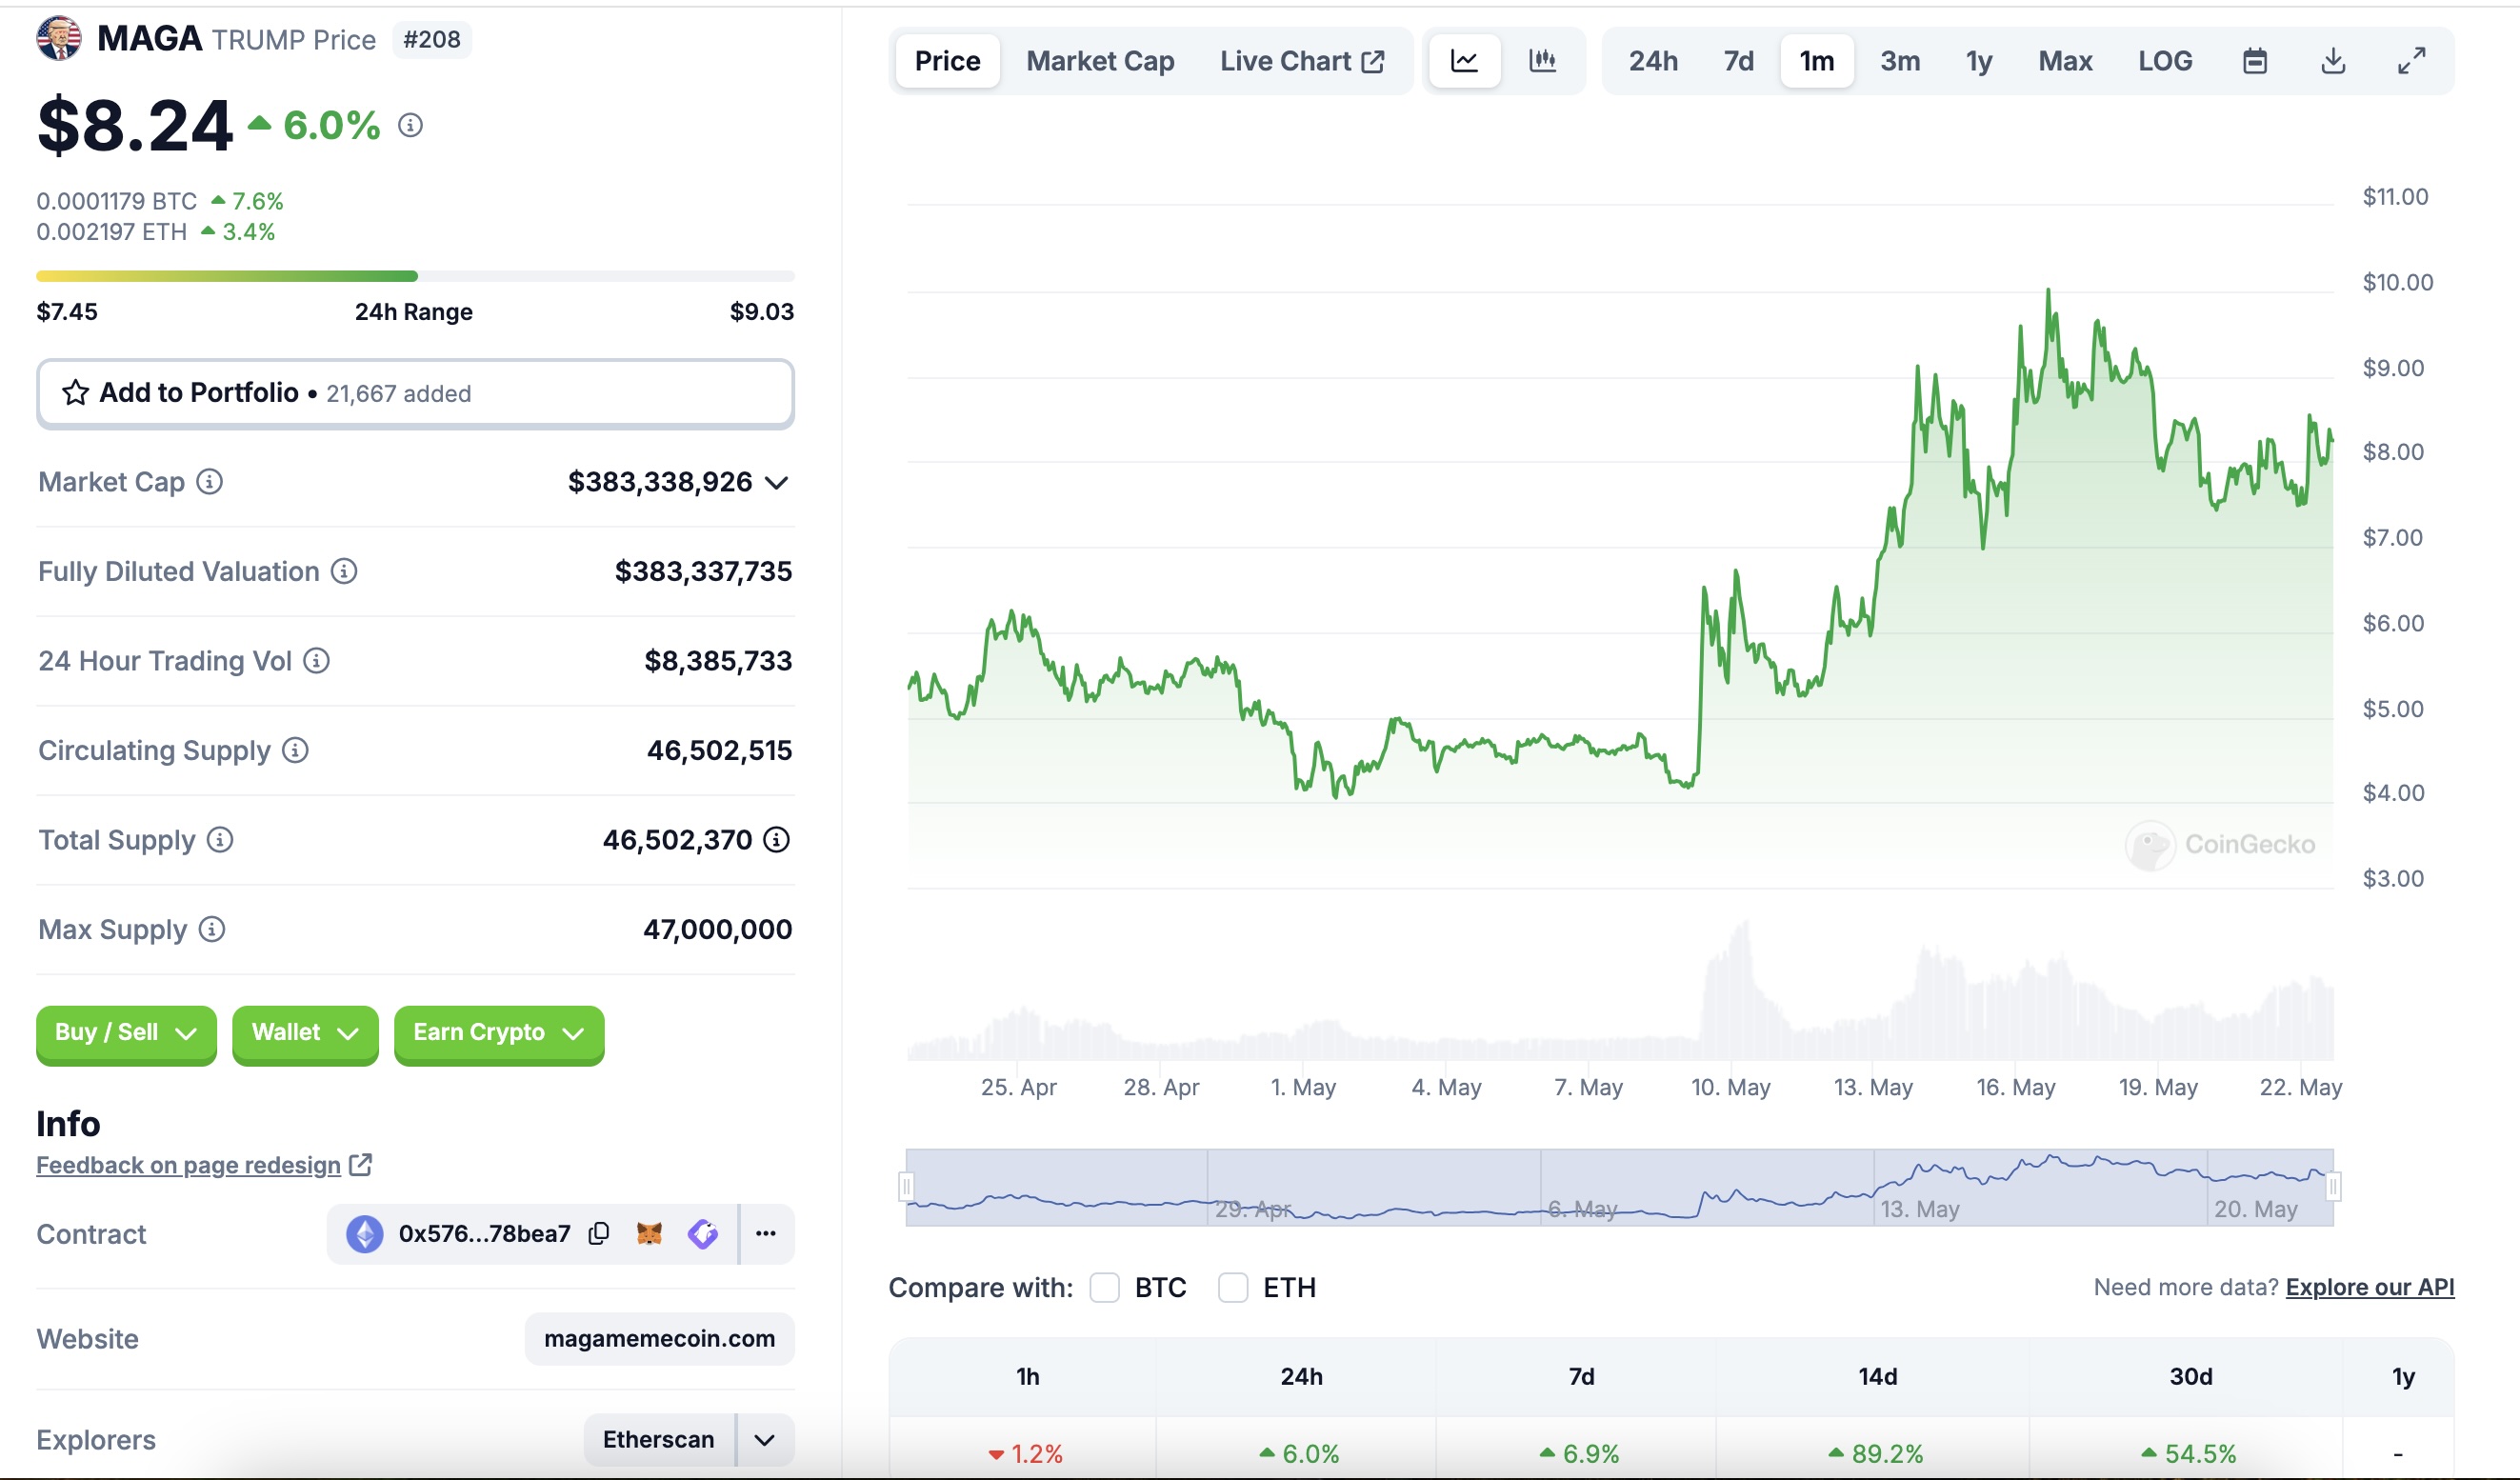Screen dimensions: 2520x1480
Task: Click info icon next to 46,502,370 value
Action: point(776,840)
